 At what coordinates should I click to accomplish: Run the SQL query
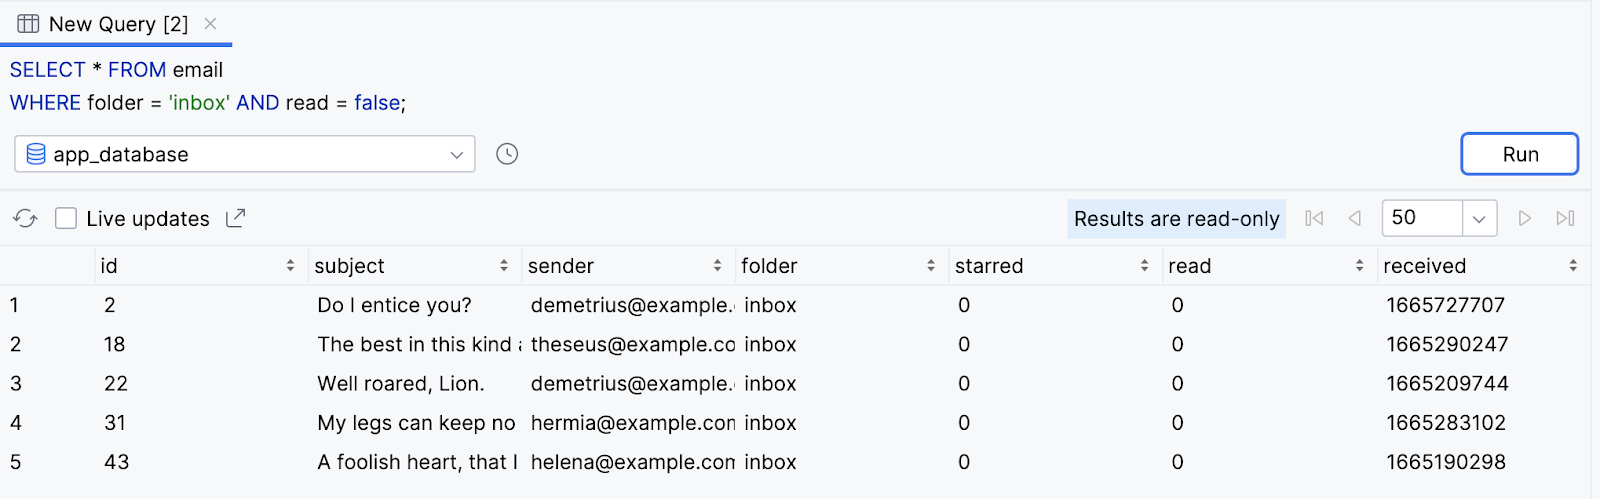[x=1519, y=154]
